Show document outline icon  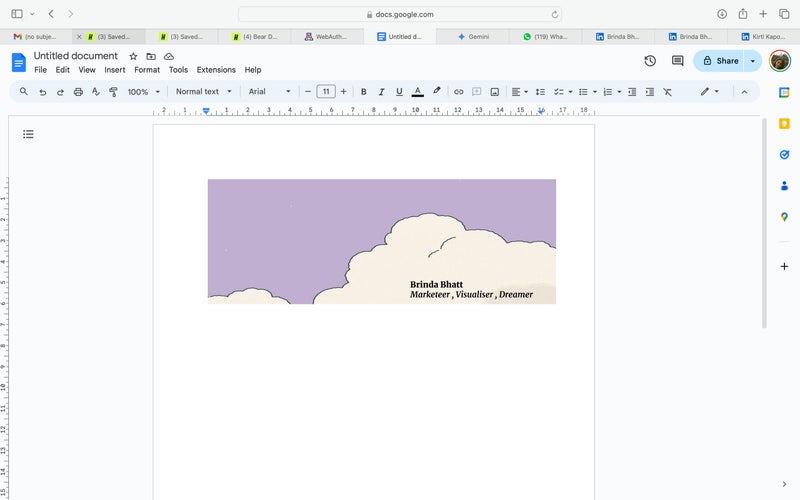click(28, 134)
